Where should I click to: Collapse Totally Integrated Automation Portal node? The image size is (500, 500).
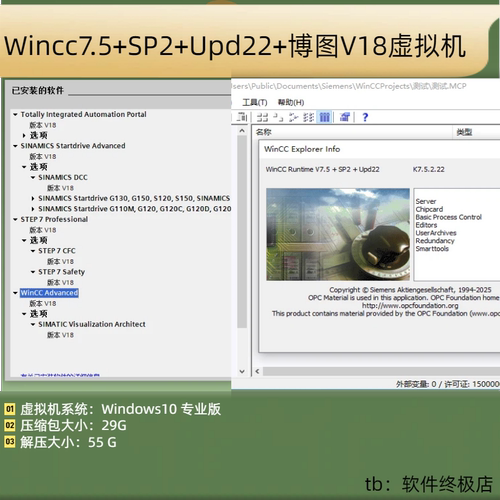15,114
